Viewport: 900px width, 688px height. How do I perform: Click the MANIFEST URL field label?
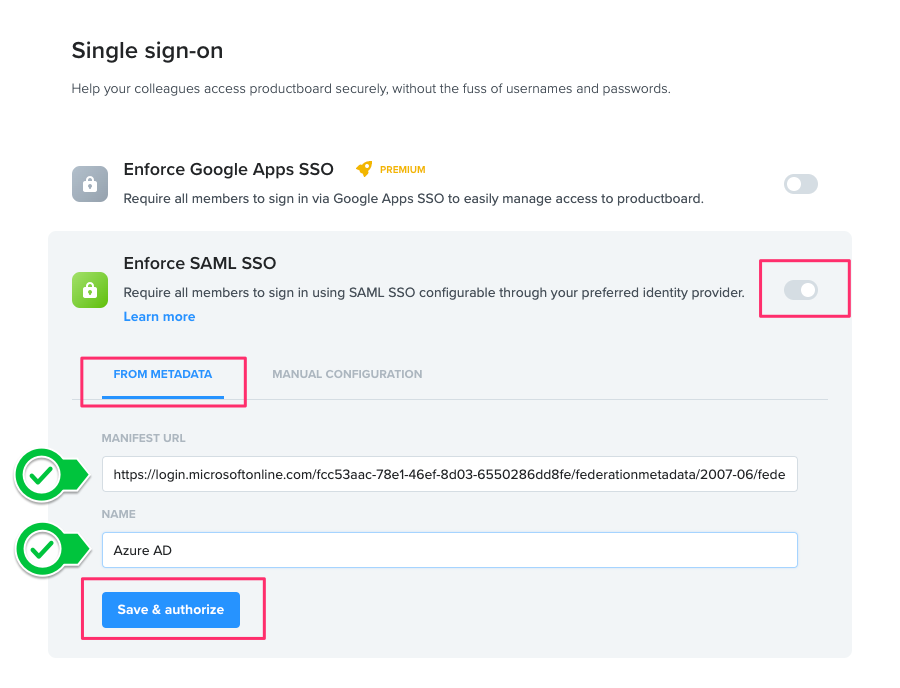(x=143, y=438)
